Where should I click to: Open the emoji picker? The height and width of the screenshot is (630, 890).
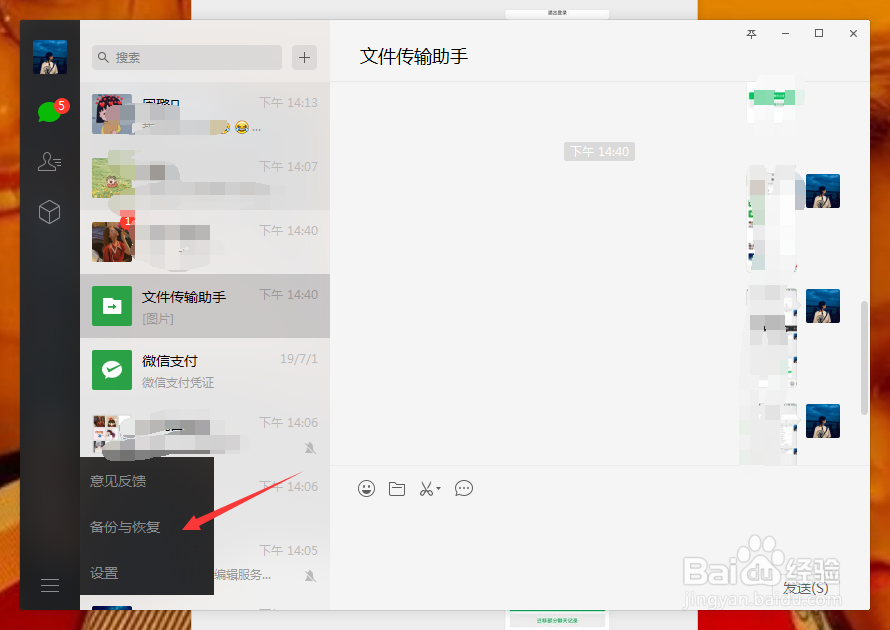point(366,488)
